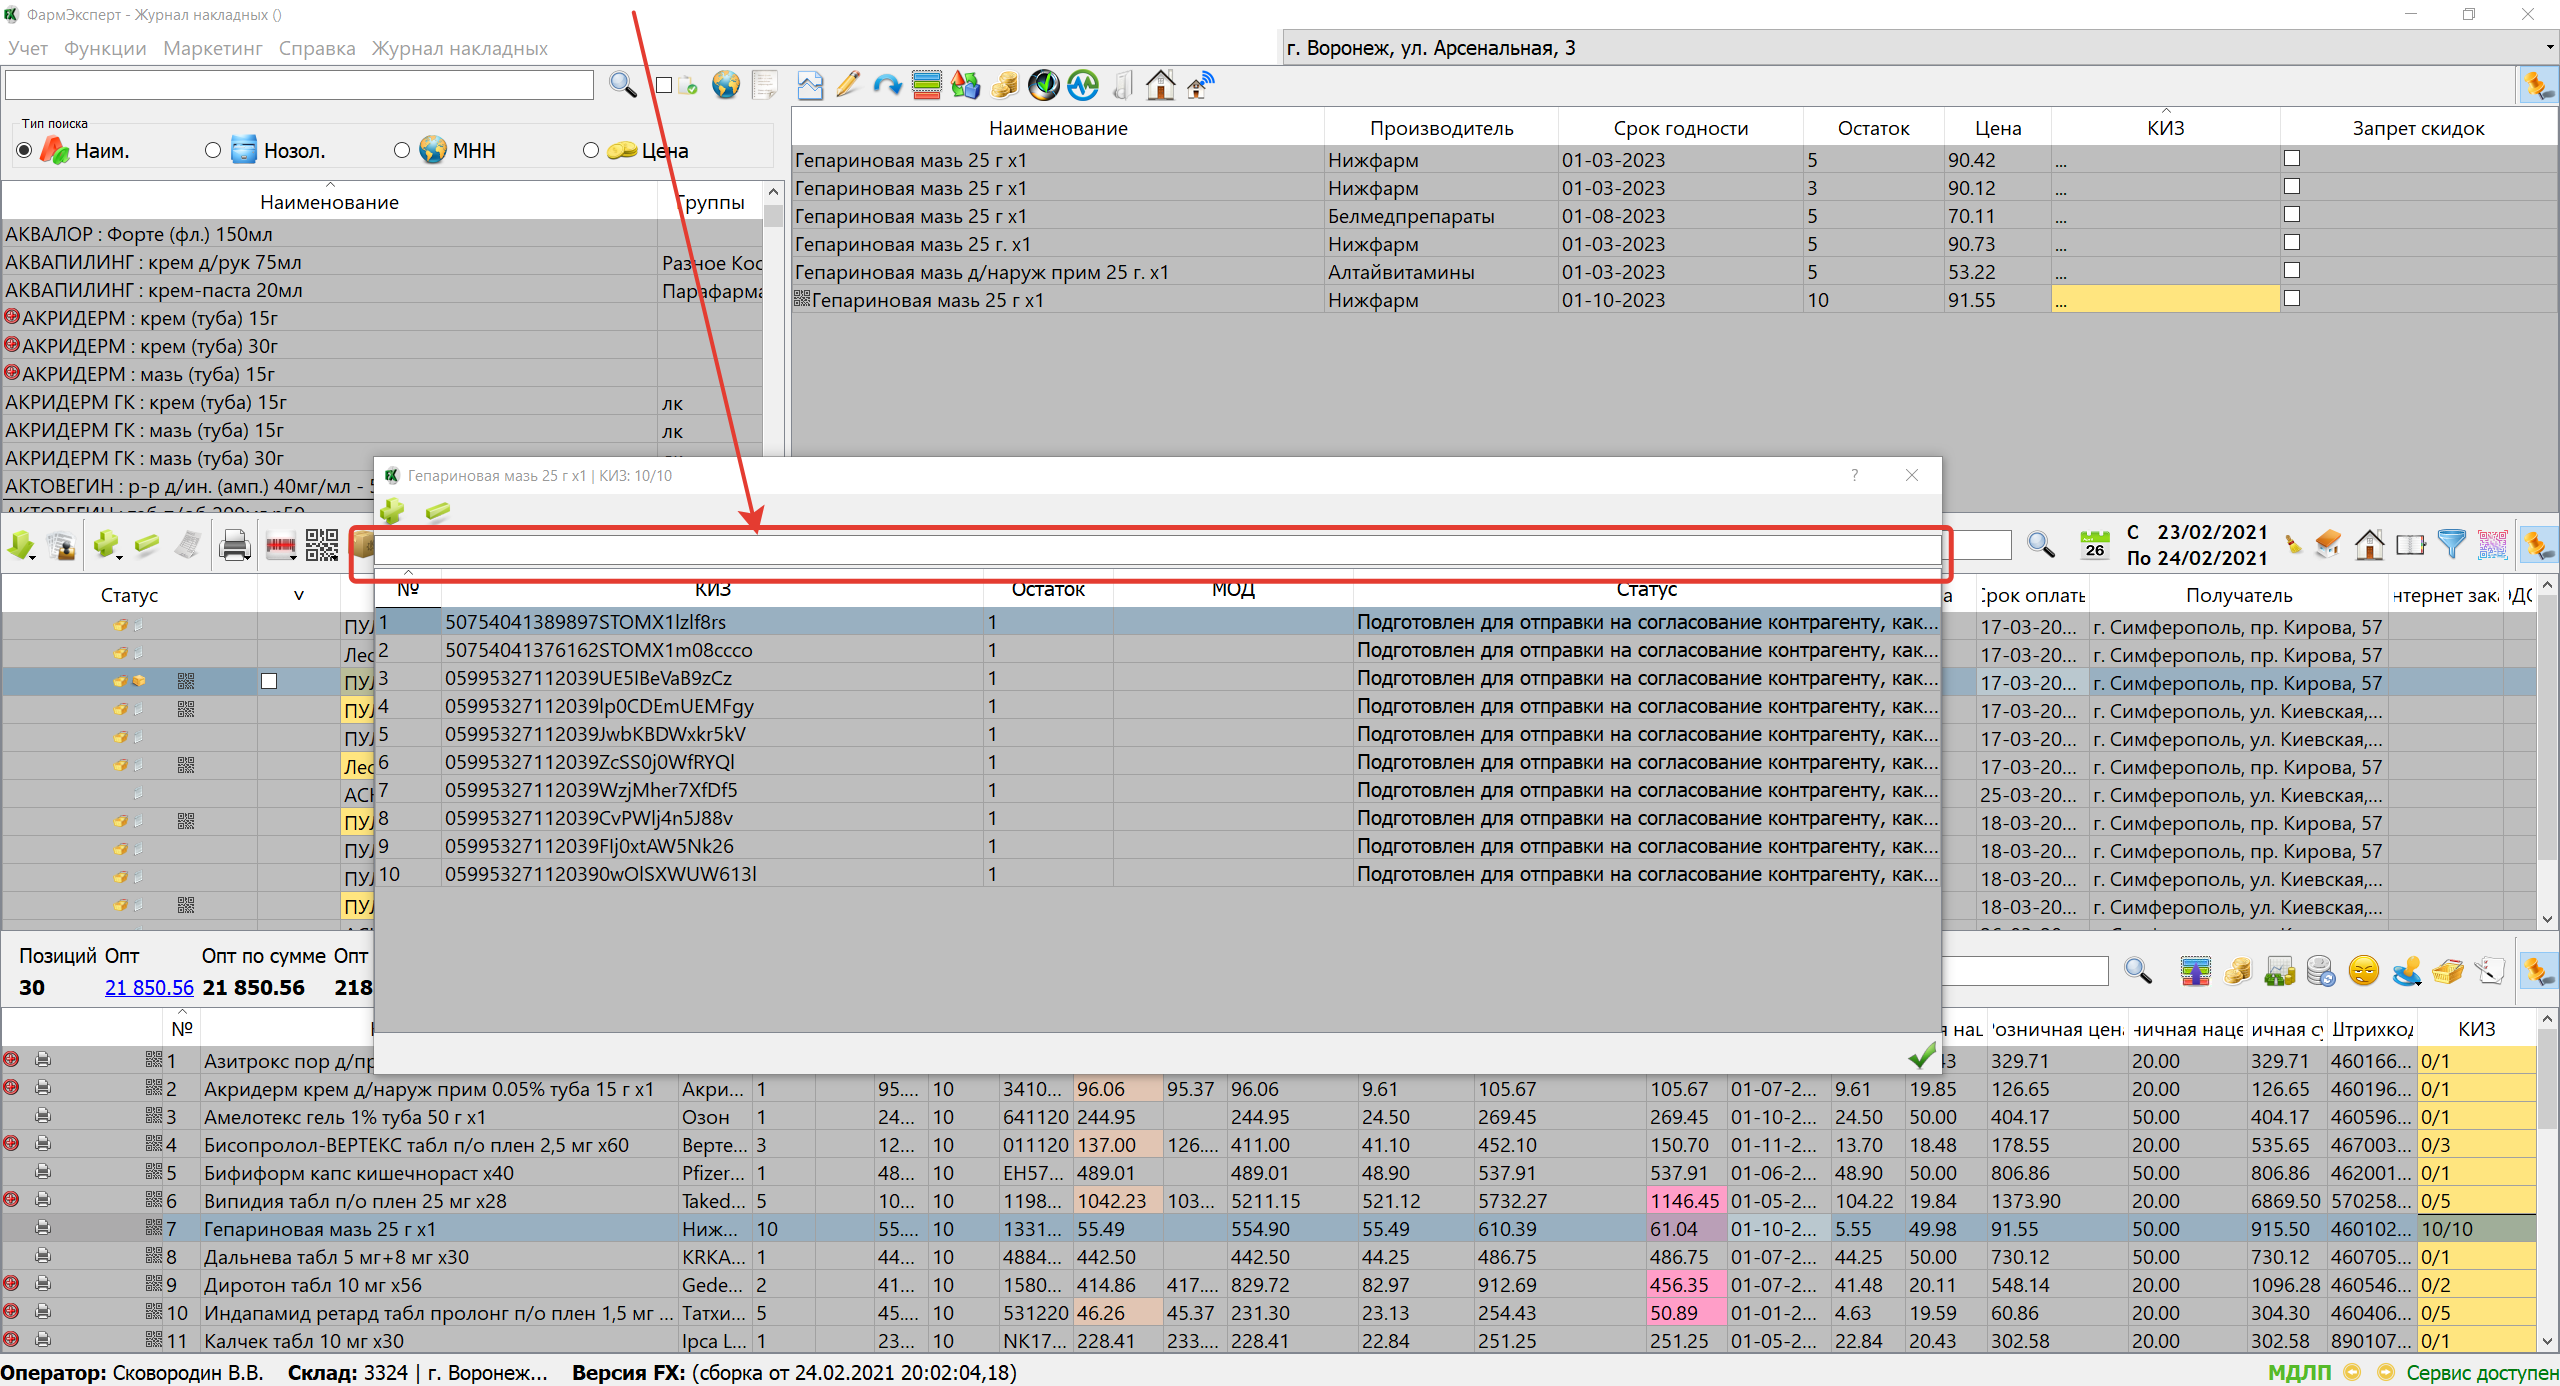Check discount ban box for Белмедпрепараты row
This screenshot has height=1386, width=2560.
coord(2292,215)
